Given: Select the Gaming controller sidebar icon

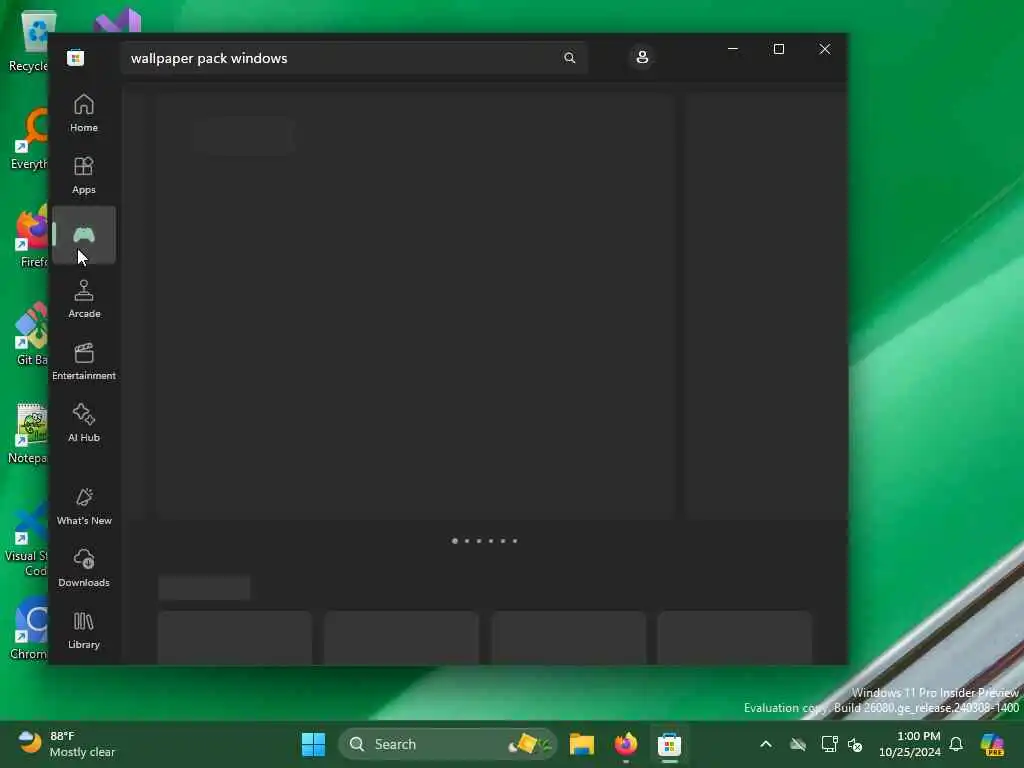Looking at the screenshot, I should point(84,235).
